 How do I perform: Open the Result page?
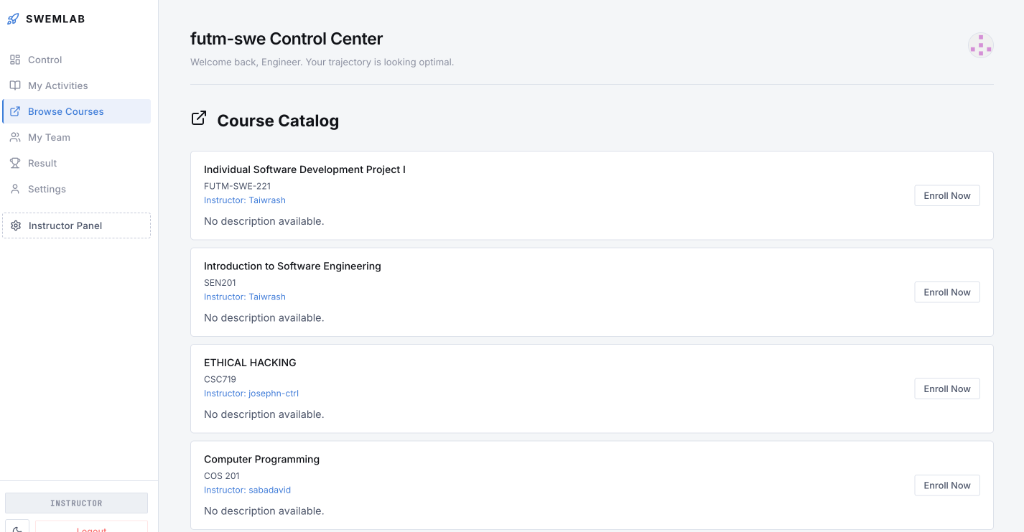point(76,163)
